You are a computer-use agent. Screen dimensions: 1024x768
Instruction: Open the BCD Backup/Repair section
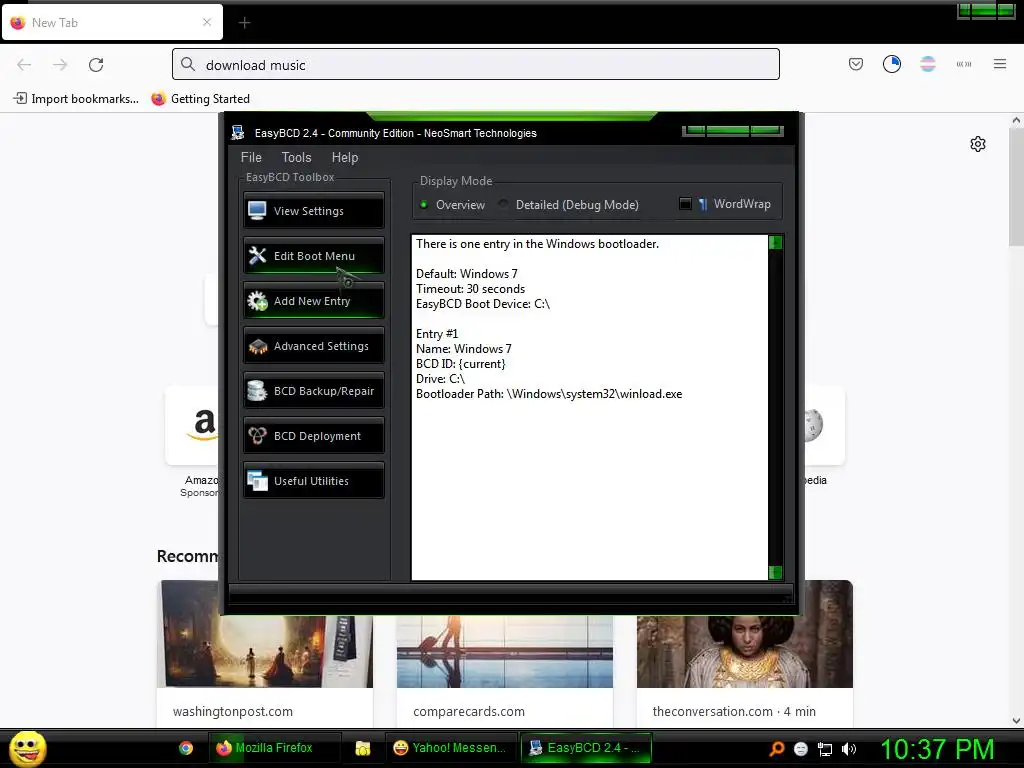pyautogui.click(x=313, y=391)
